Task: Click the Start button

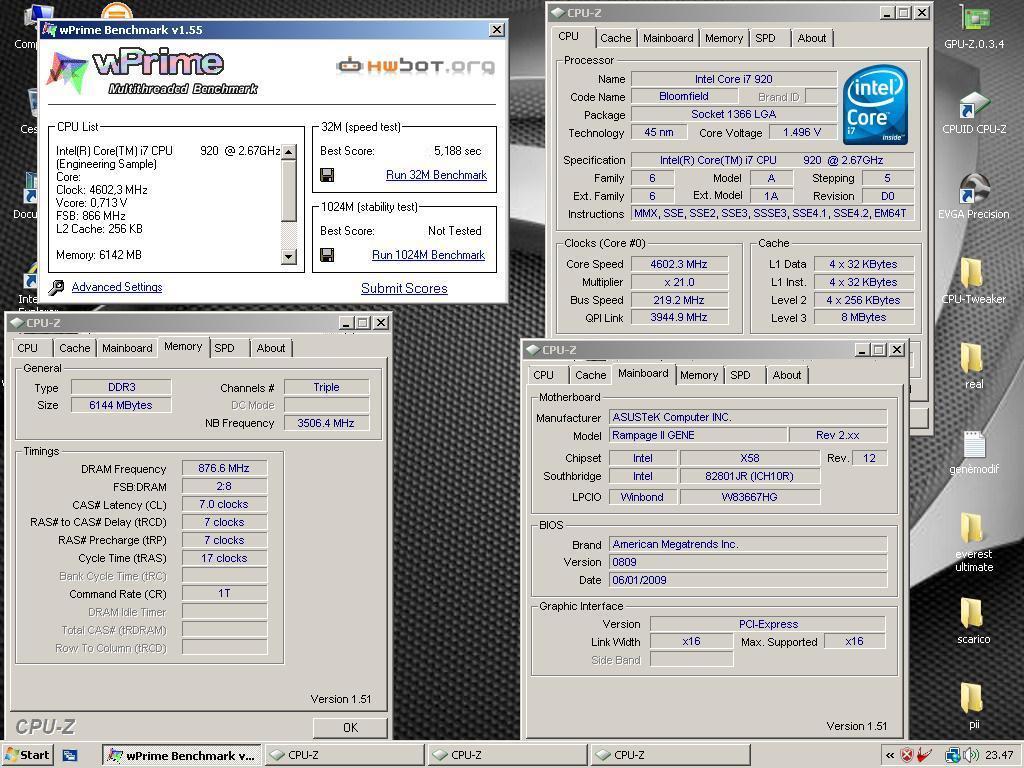Action: click(27, 756)
